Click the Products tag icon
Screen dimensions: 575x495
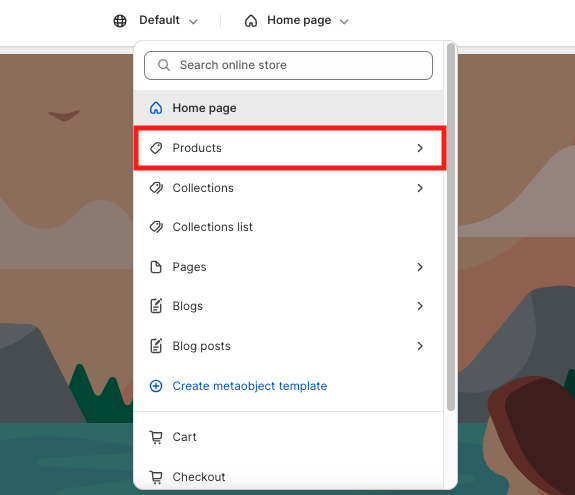pos(156,148)
